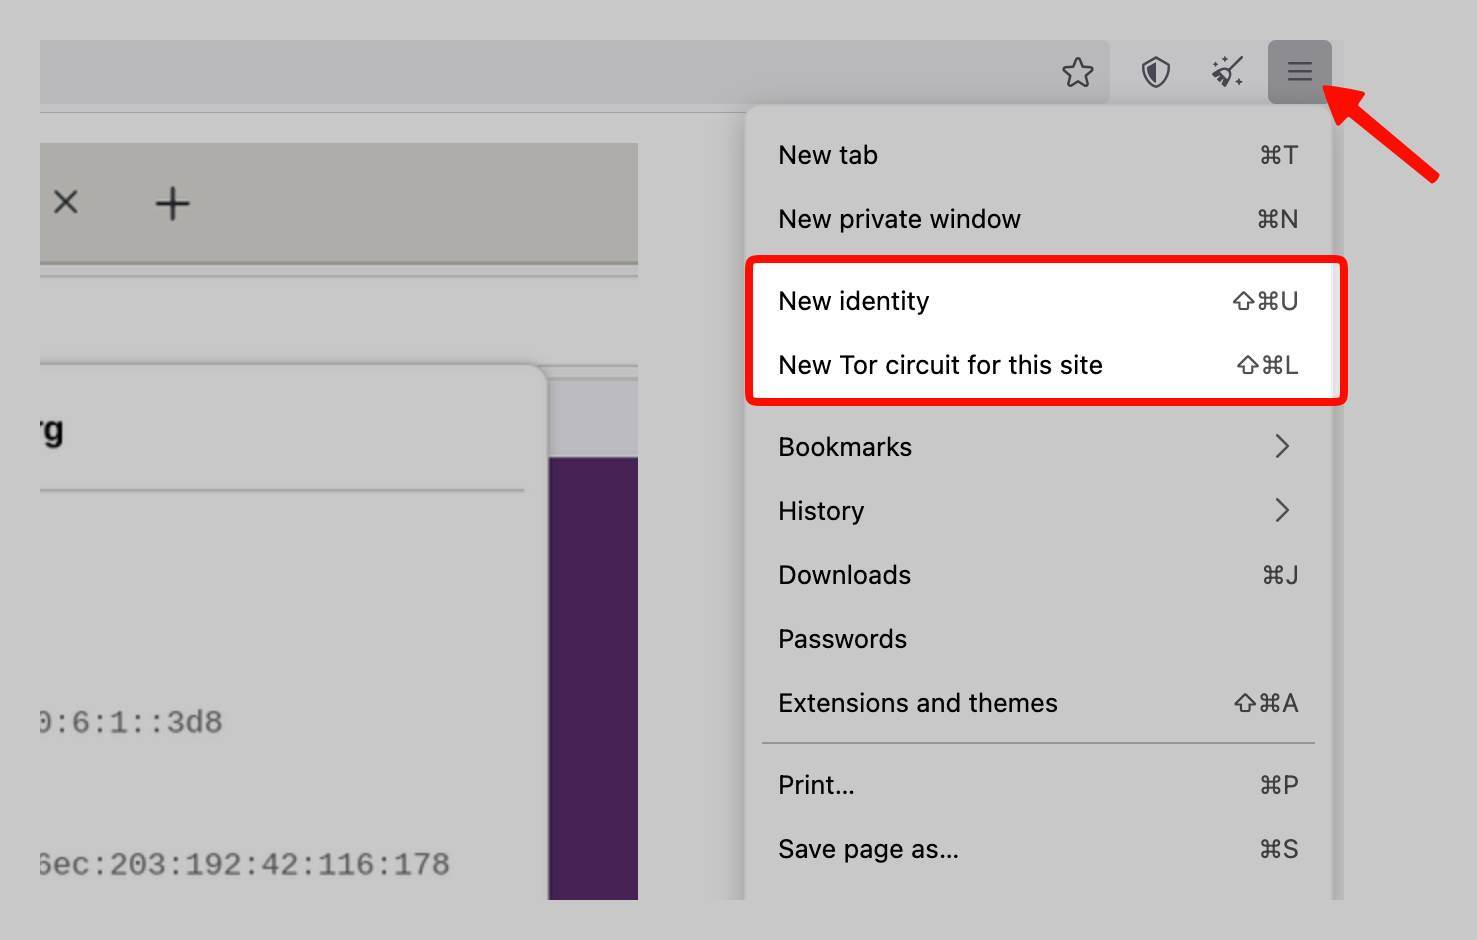Open Passwords from the menu
Screen dimensions: 1477x940
[842, 639]
